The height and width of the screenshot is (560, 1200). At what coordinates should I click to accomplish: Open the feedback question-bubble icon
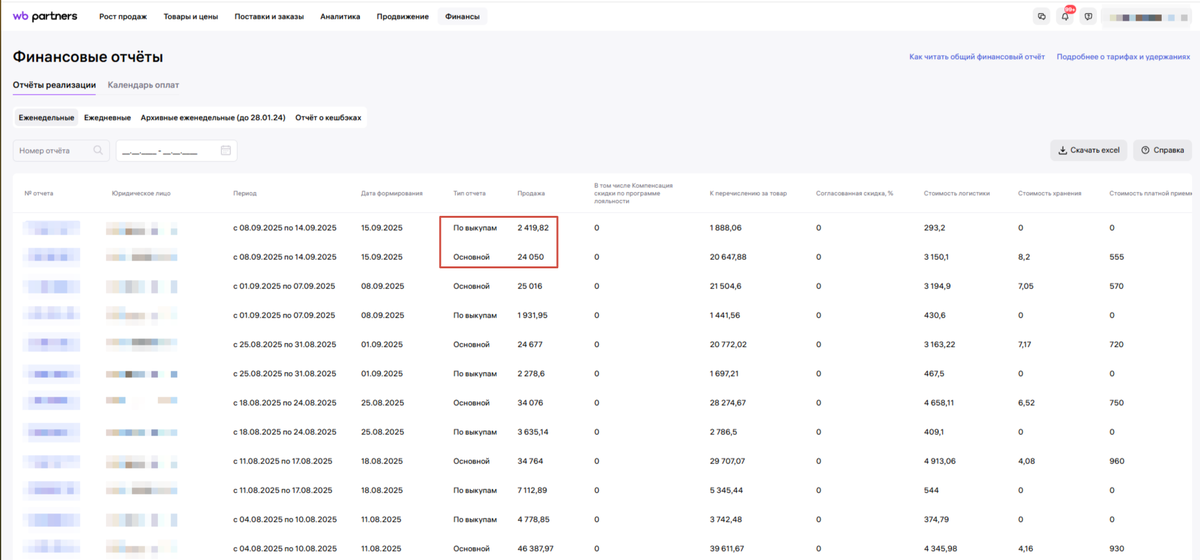[x=1088, y=17]
